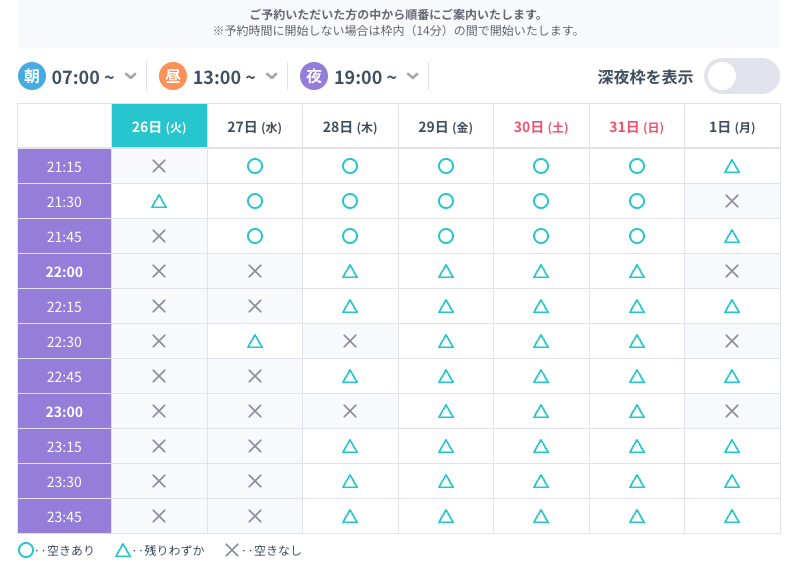The image size is (800, 580).
Task: Choose triangle slot 1日 at 21:15
Action: [x=732, y=166]
